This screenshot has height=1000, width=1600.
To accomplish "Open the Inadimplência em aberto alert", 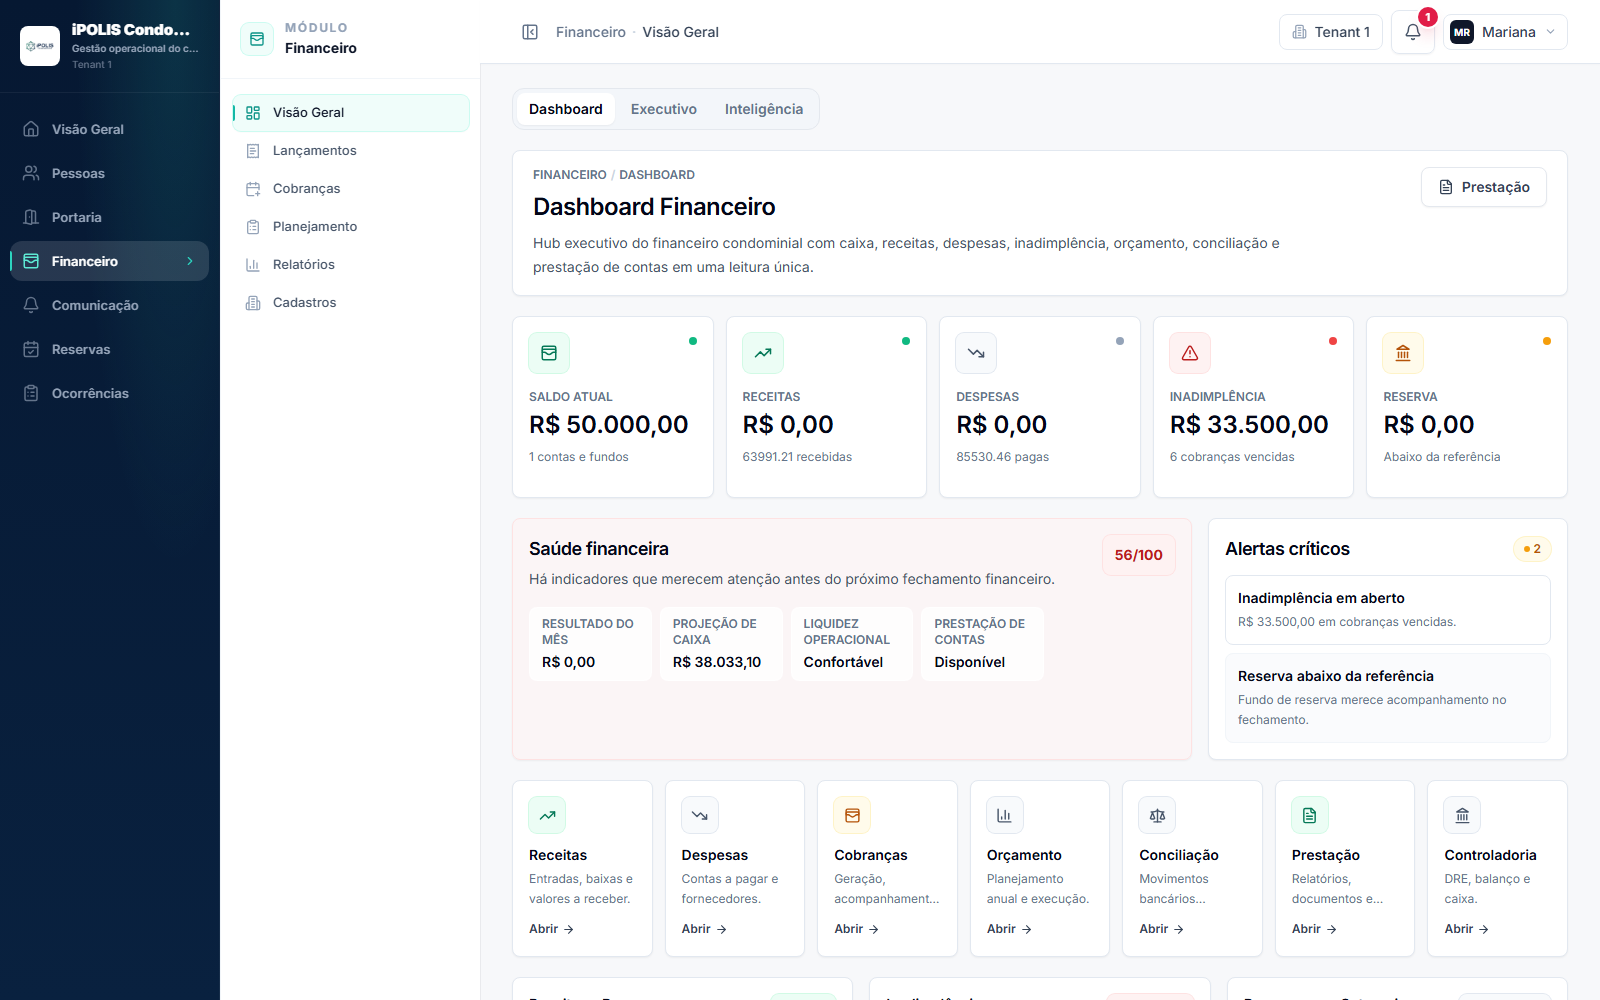I will point(1388,610).
